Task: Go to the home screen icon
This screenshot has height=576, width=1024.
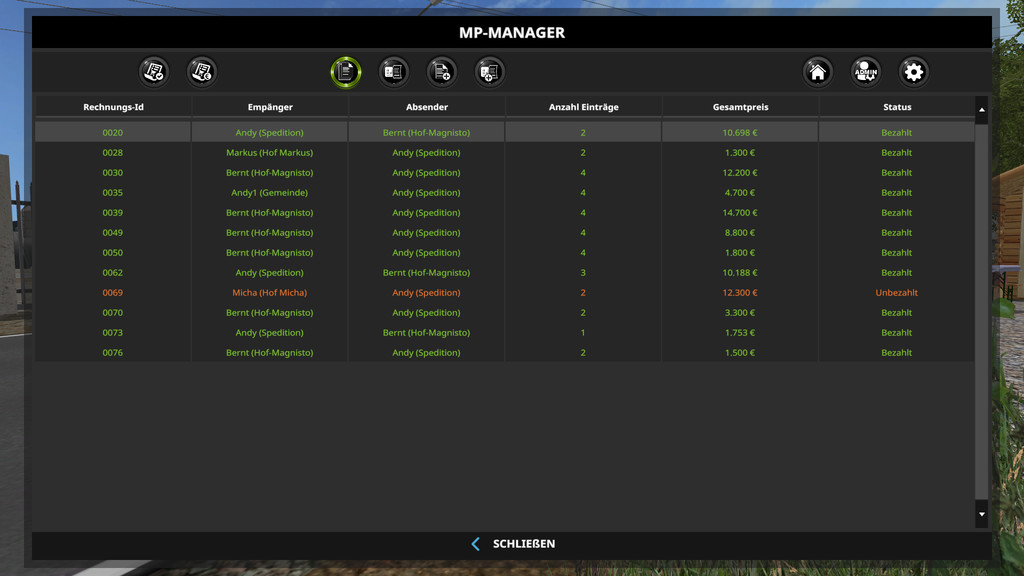Action: [817, 71]
